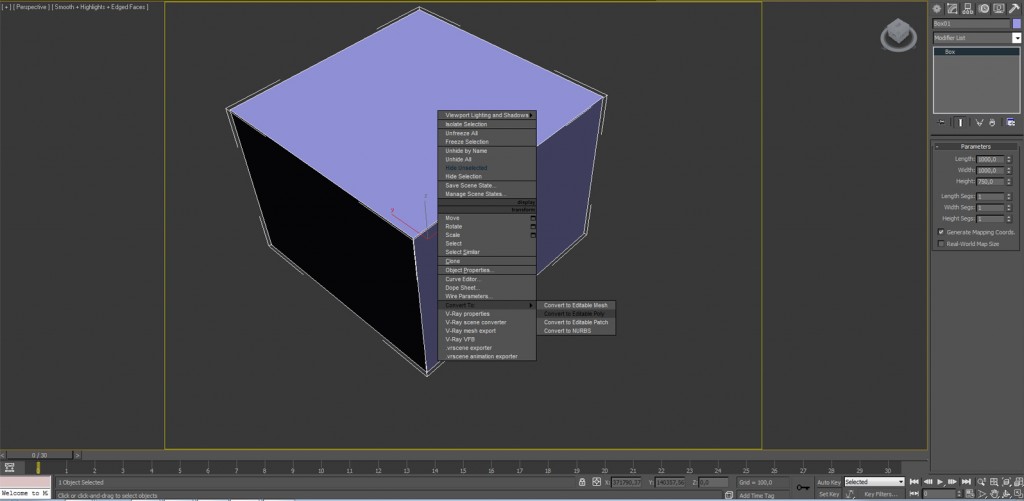Play the animation
This screenshot has width=1024, height=501.
click(940, 482)
